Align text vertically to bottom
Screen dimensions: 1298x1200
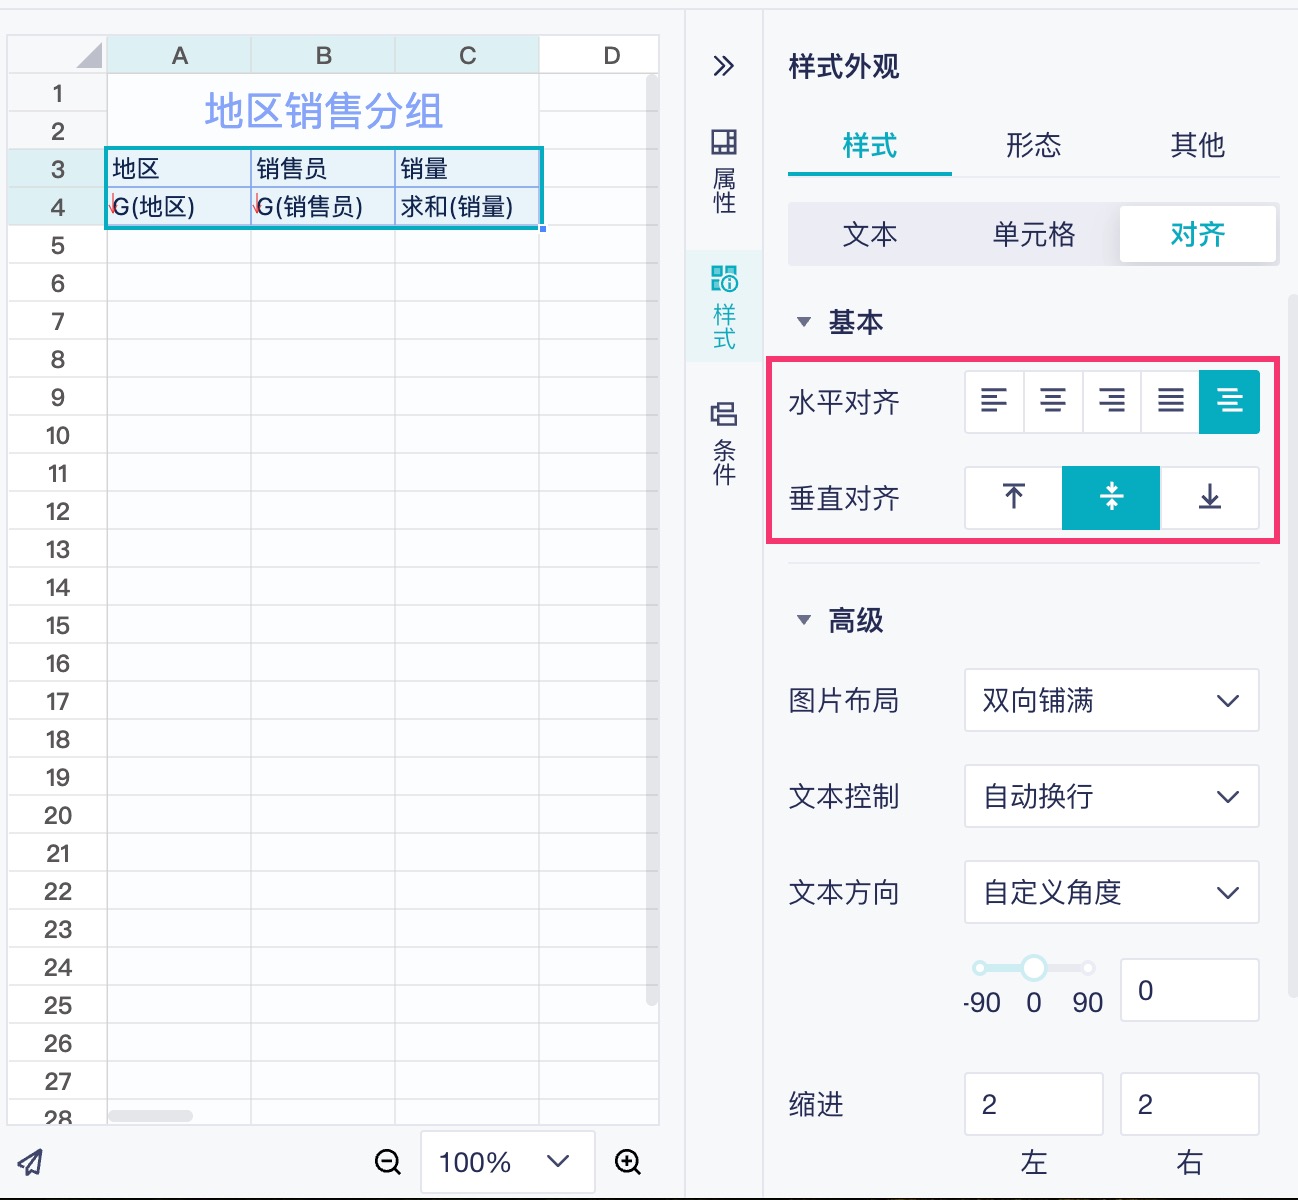tap(1210, 497)
